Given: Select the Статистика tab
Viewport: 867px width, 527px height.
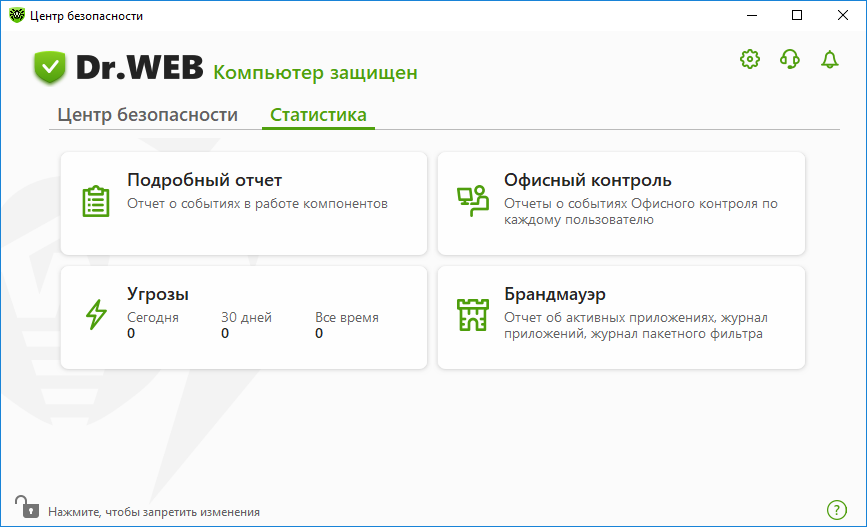Looking at the screenshot, I should 318,114.
